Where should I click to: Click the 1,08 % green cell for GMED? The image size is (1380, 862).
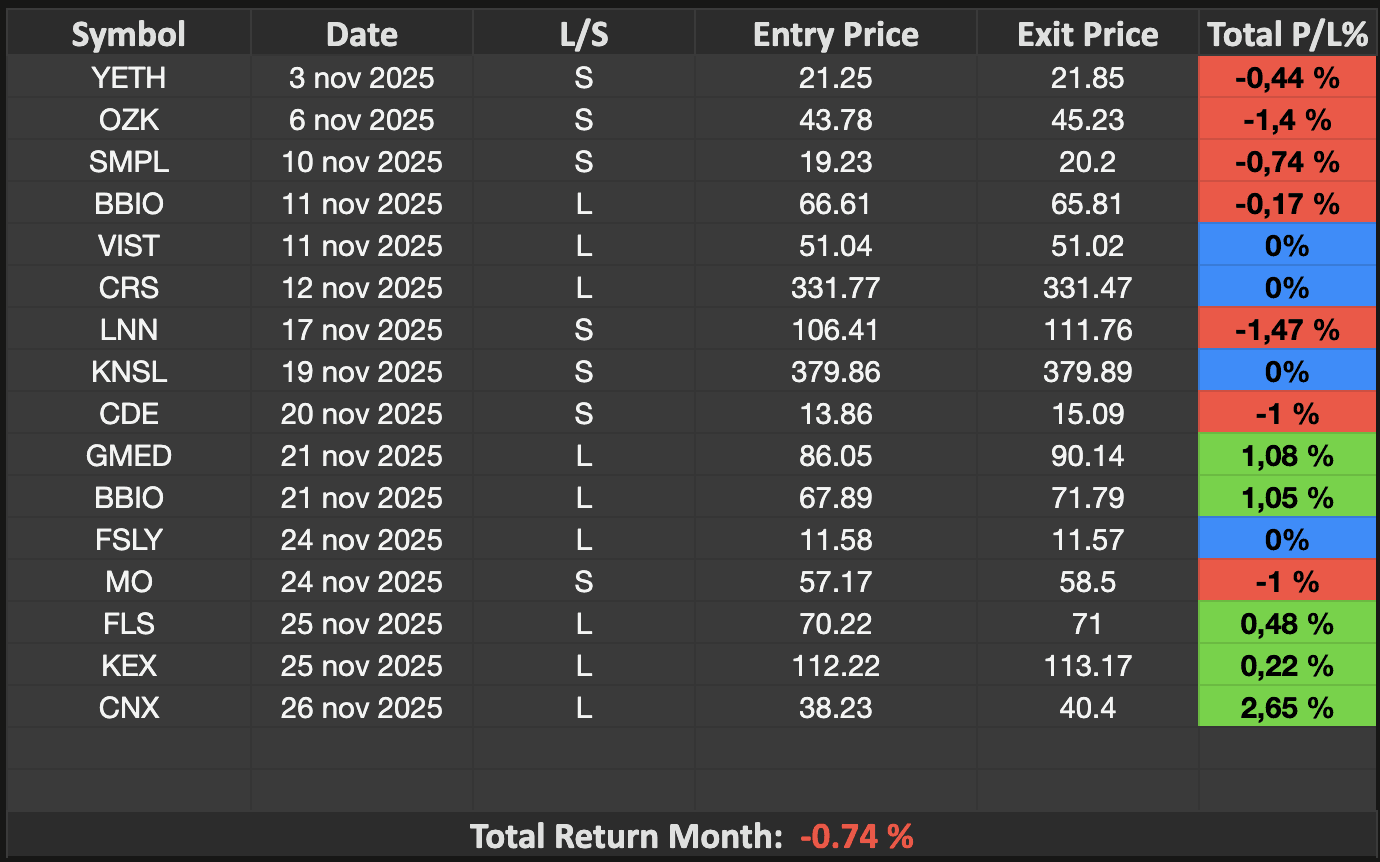point(1287,456)
